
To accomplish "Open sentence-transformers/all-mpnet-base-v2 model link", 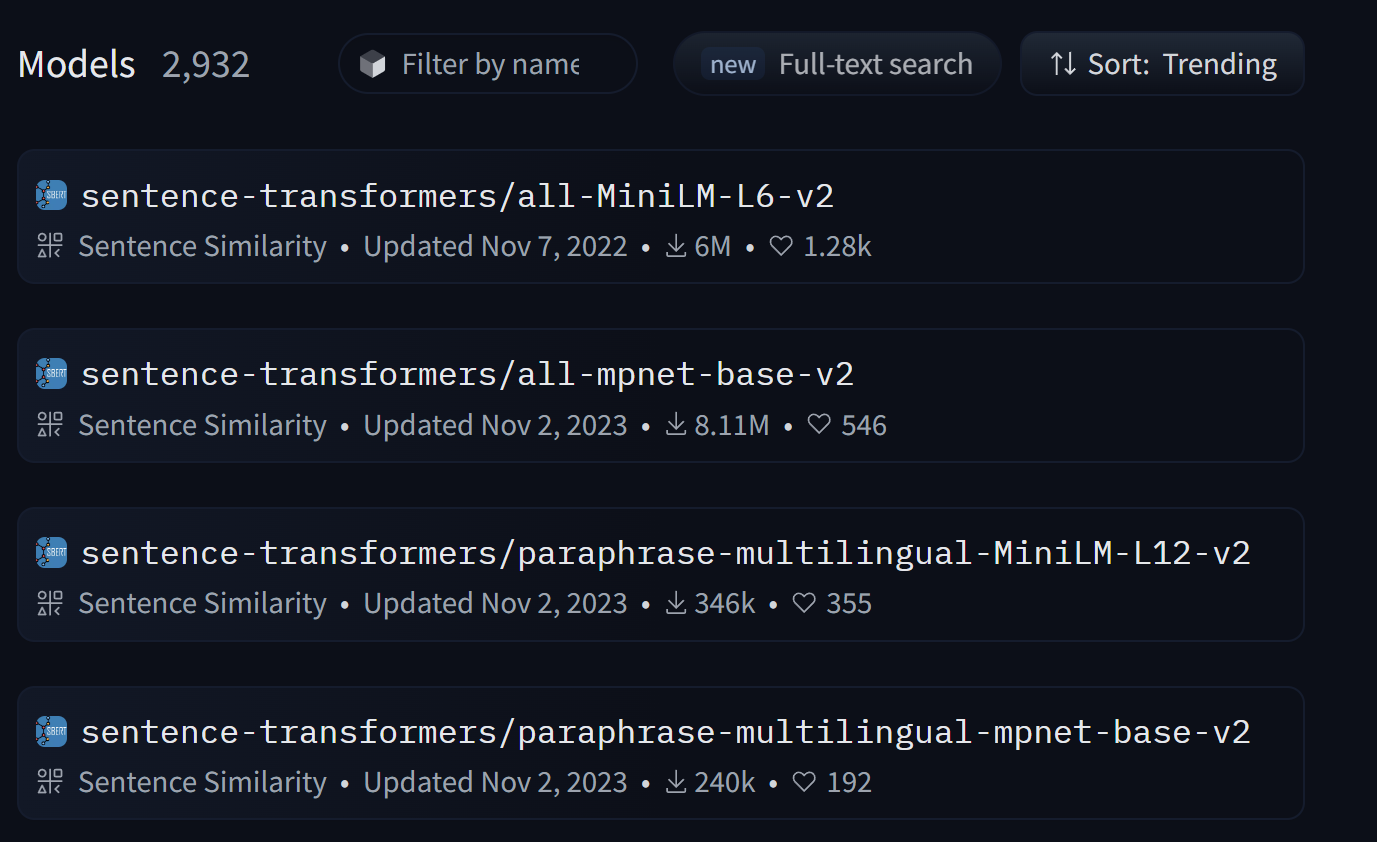I will pyautogui.click(x=467, y=374).
